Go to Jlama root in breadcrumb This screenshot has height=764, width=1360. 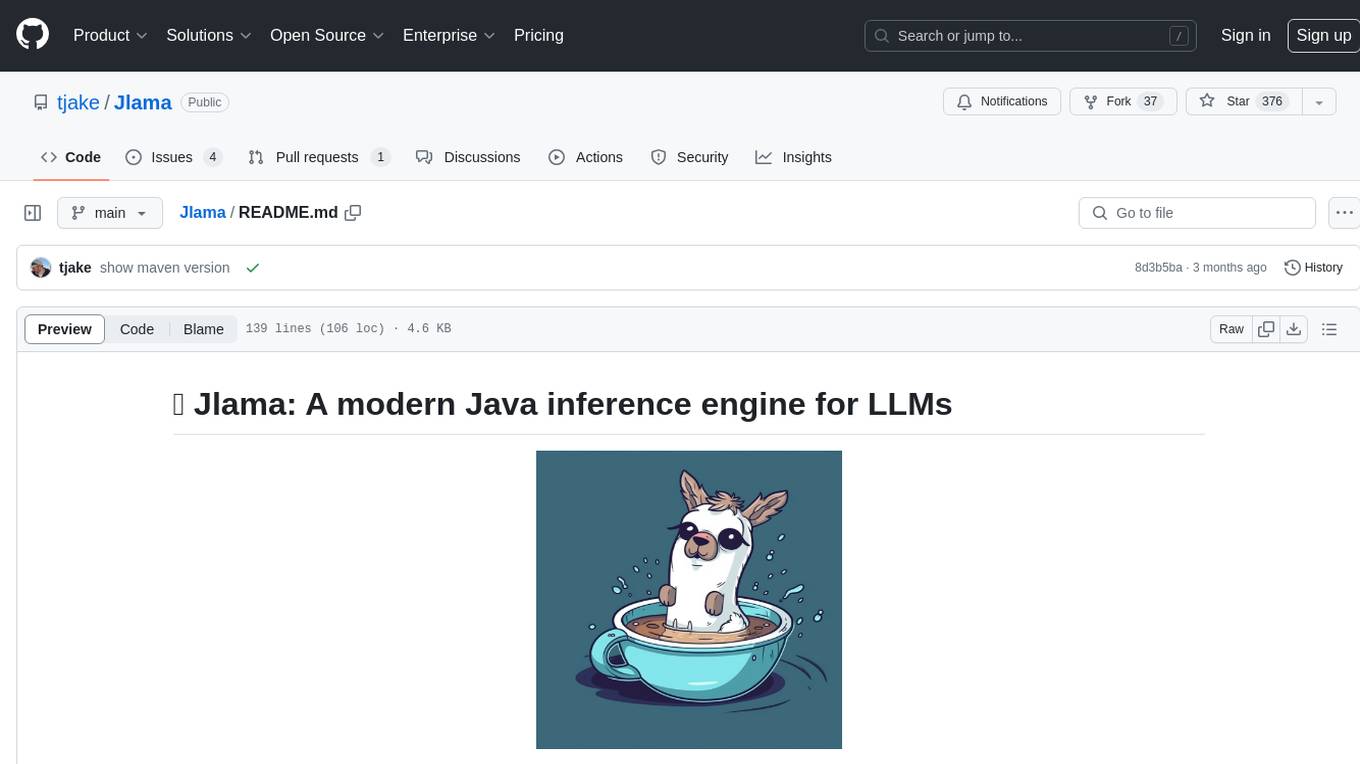202,213
